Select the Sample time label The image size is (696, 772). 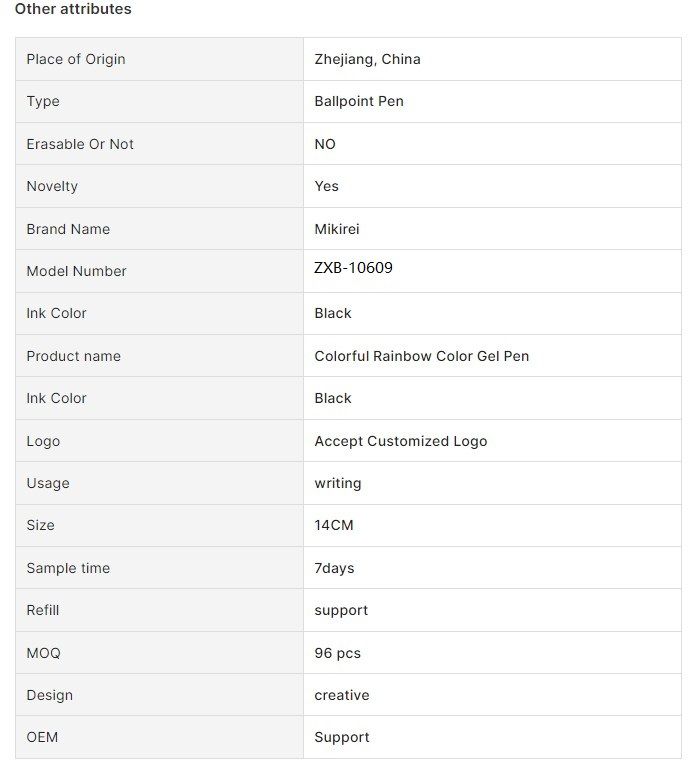pos(68,568)
